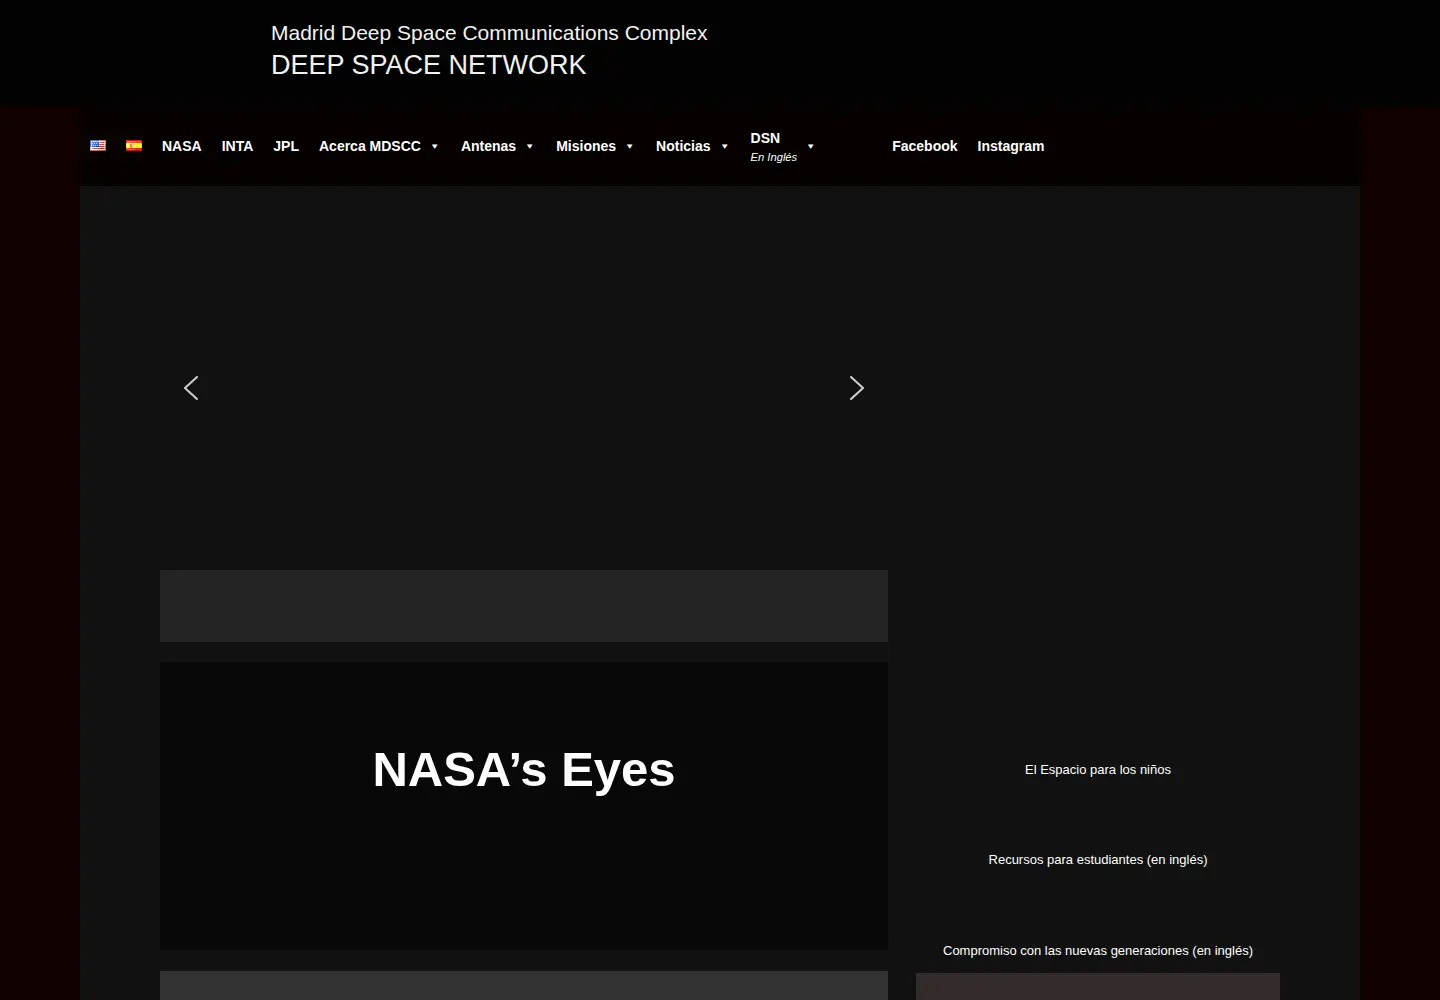Expand the Noticias dropdown menu

pyautogui.click(x=692, y=146)
